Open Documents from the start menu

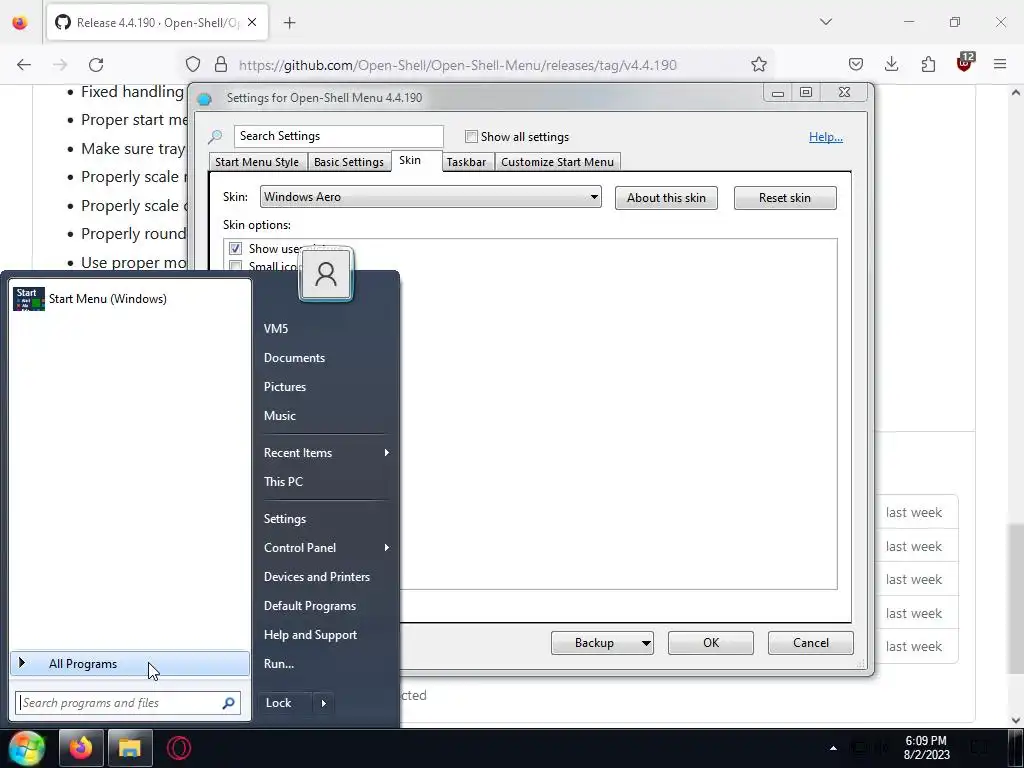pos(325,358)
